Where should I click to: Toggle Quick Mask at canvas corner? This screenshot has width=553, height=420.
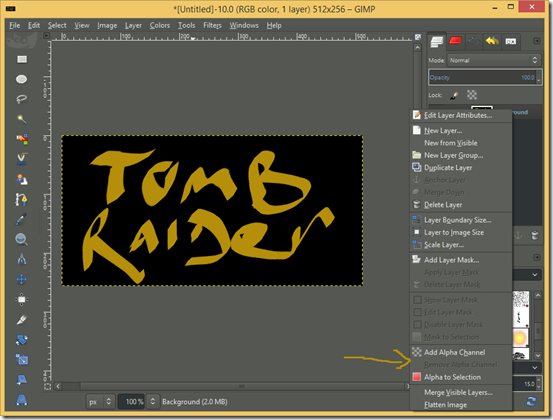47,386
